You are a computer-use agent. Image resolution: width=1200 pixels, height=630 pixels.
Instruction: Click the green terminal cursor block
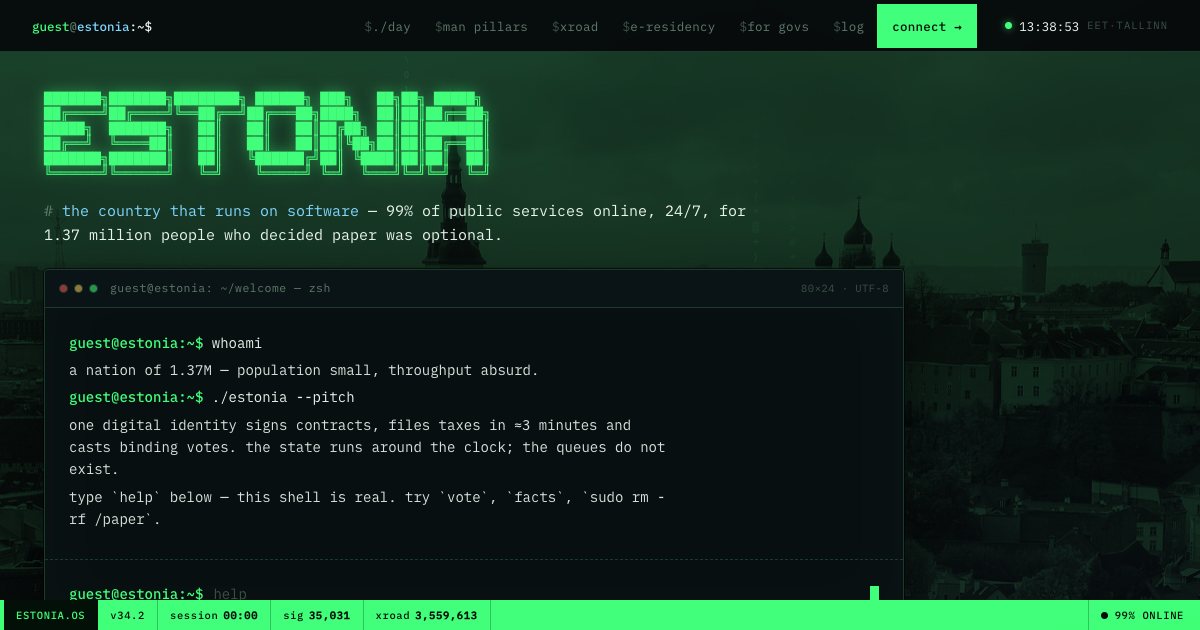(x=874, y=593)
